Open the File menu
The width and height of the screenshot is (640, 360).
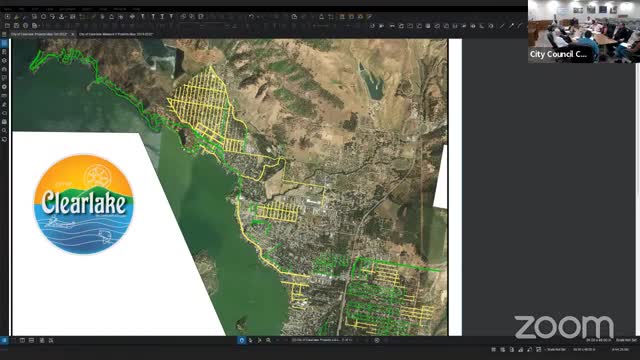[21, 9]
